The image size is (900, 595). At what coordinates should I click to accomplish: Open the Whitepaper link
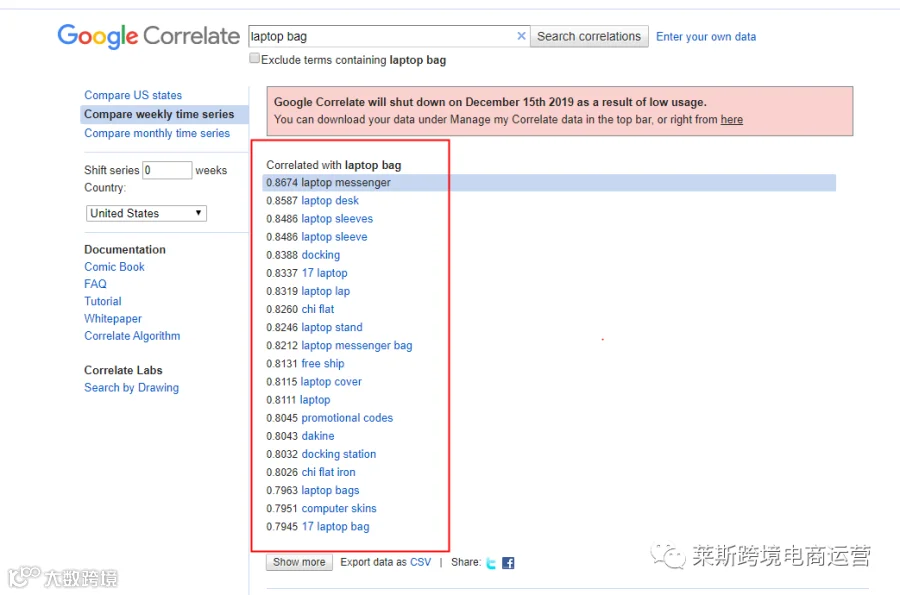coord(113,318)
